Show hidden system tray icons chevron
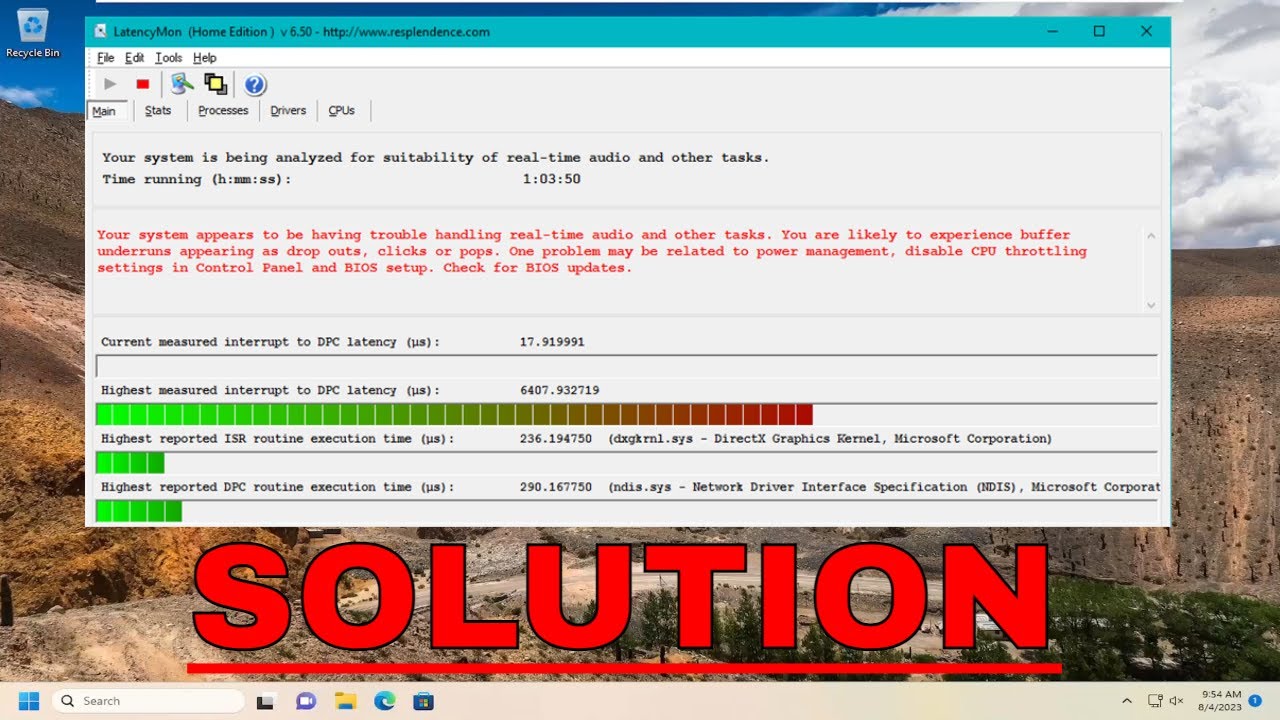The width and height of the screenshot is (1280, 720). (x=1127, y=701)
